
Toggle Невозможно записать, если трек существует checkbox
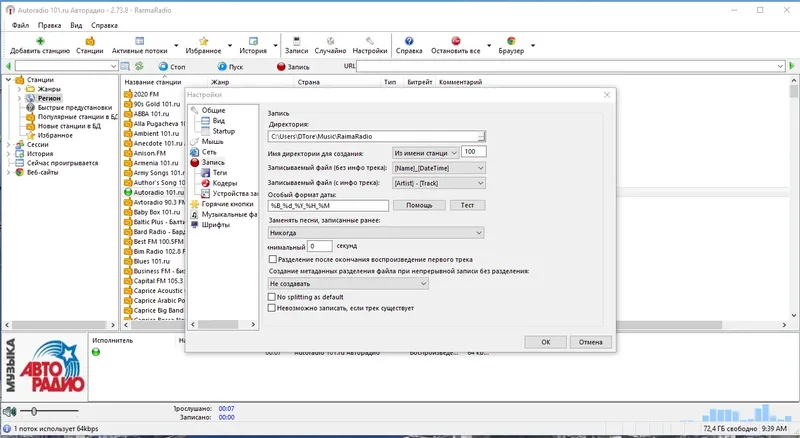(x=272, y=308)
